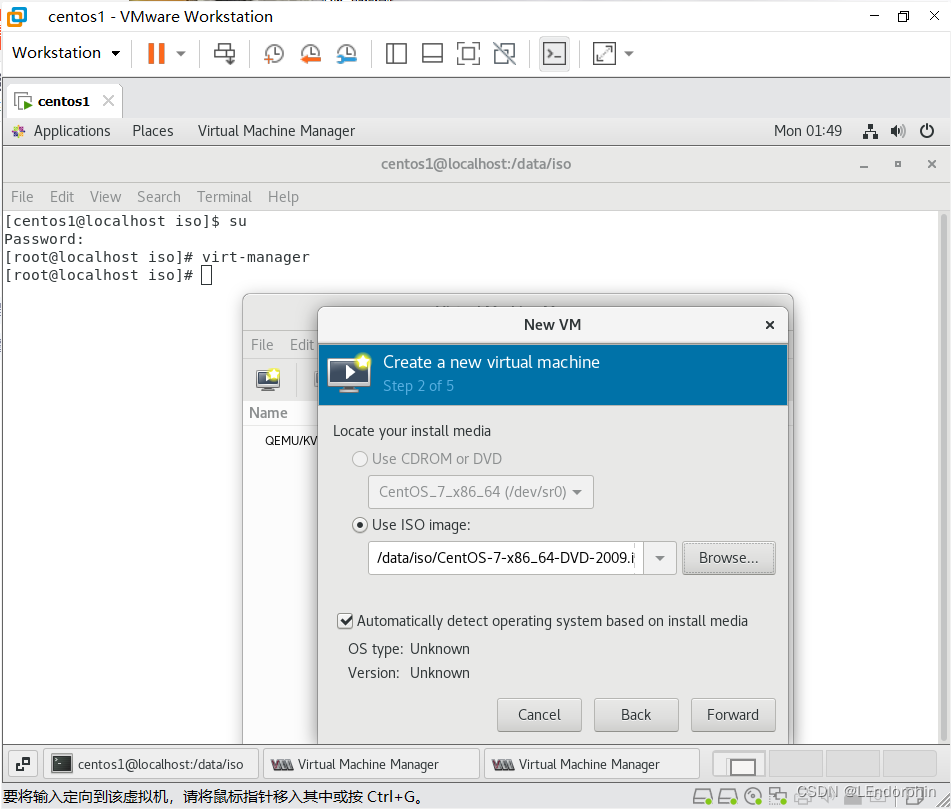This screenshot has width=951, height=809.
Task: Click the show desktop icon in bottom panel
Action: [x=23, y=764]
